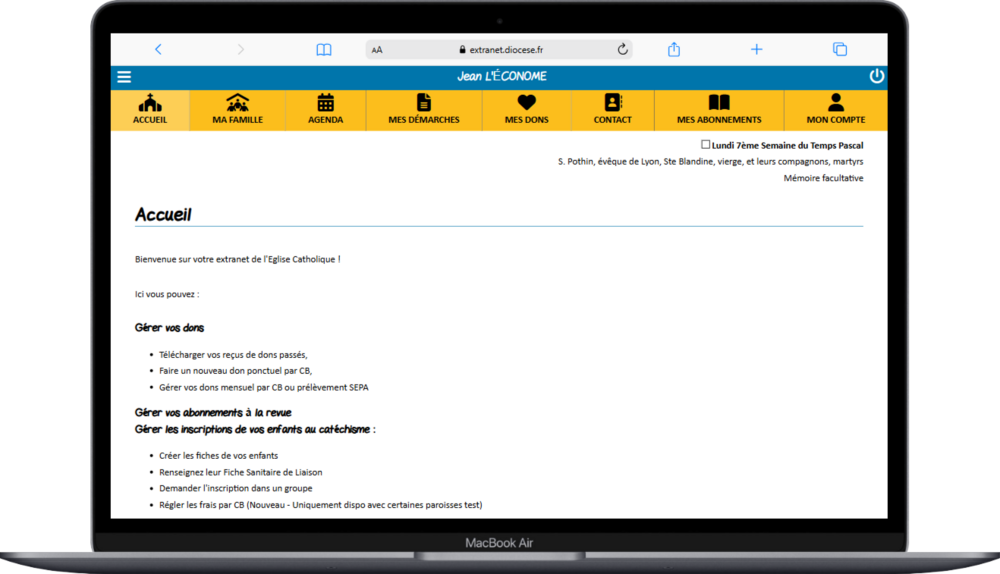The width and height of the screenshot is (1000, 574).
Task: Click the church Accueil icon
Action: coord(150,103)
